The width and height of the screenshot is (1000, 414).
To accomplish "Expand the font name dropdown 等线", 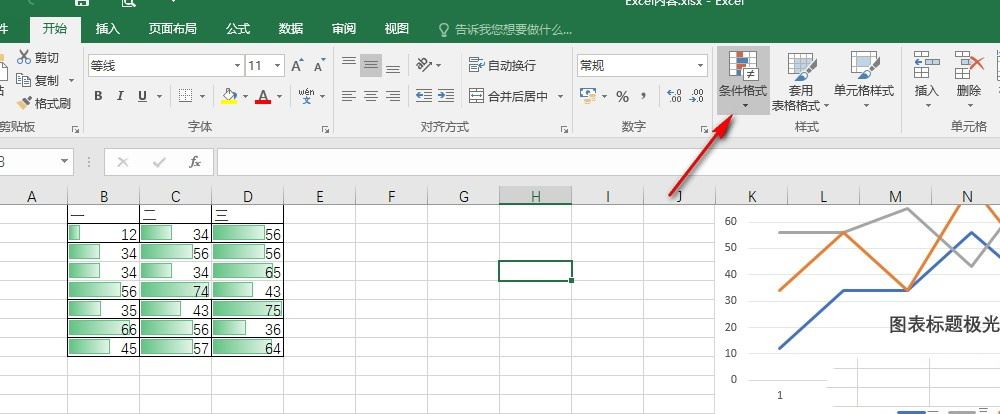I will (x=237, y=66).
